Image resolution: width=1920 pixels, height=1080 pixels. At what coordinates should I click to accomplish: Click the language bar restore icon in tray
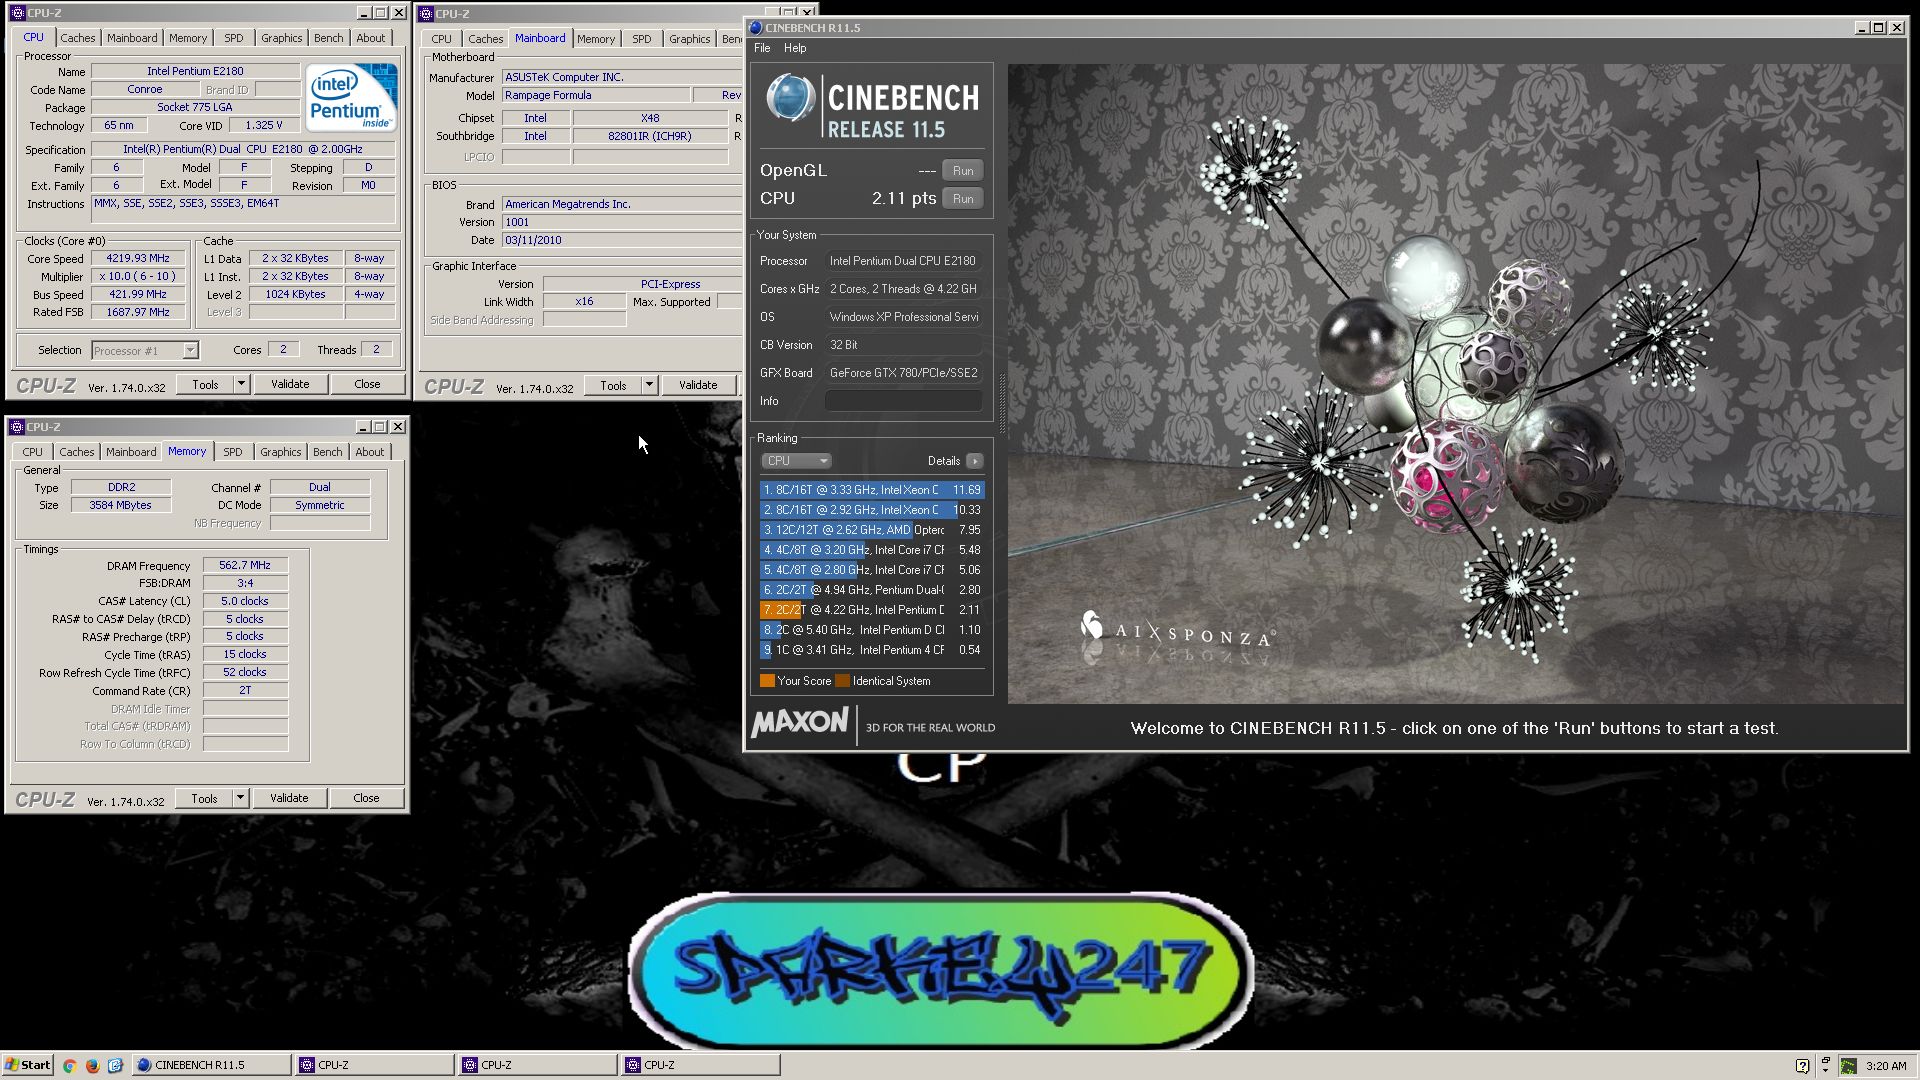pyautogui.click(x=1825, y=1060)
